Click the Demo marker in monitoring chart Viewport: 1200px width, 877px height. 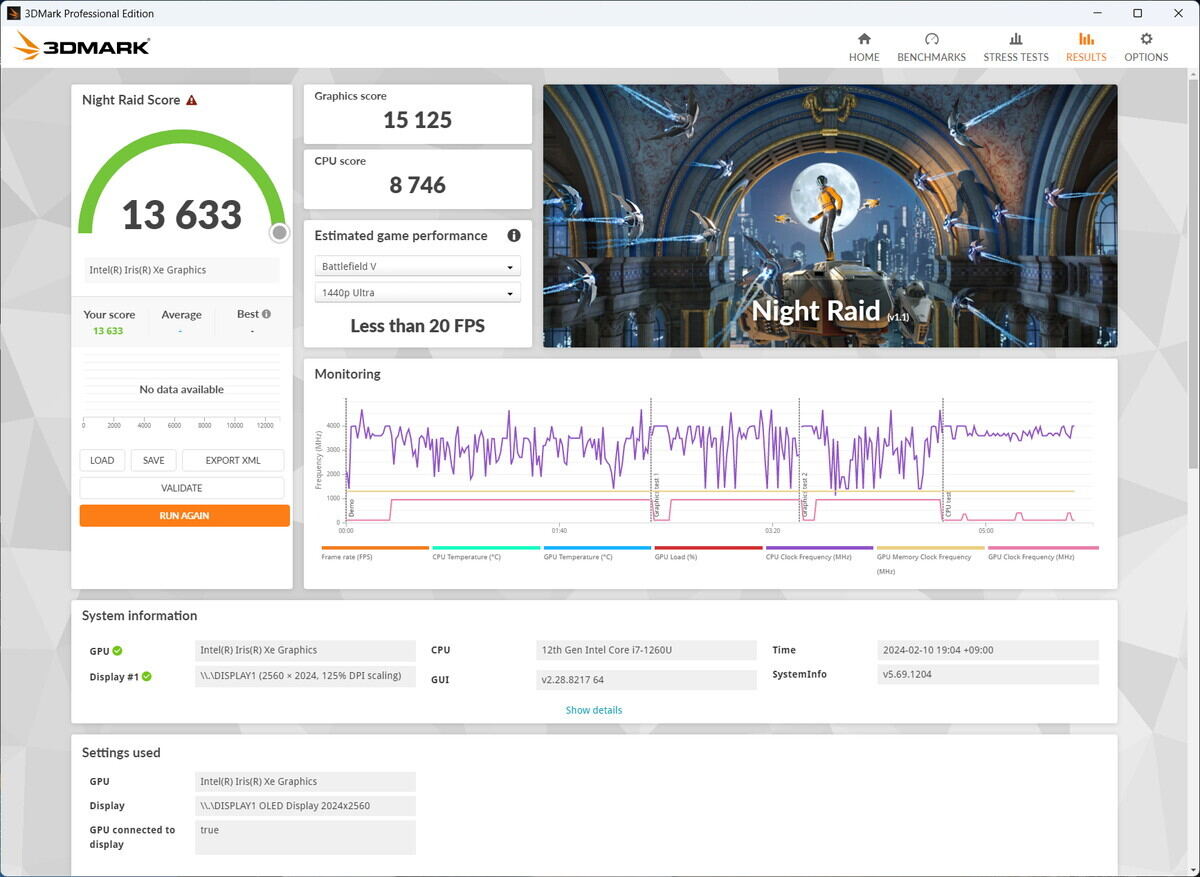351,509
